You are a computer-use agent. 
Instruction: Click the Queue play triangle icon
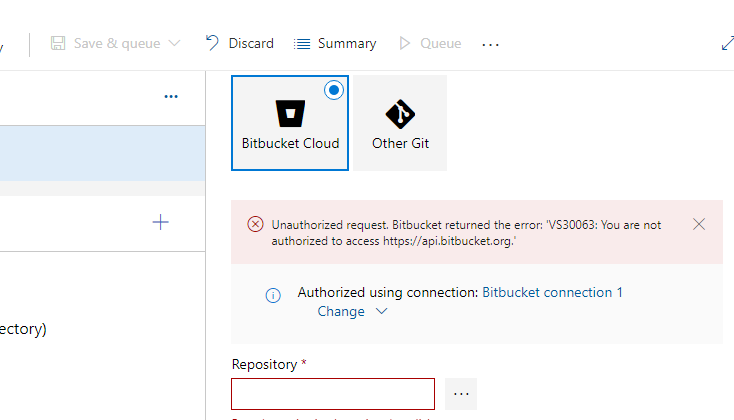[x=404, y=44]
